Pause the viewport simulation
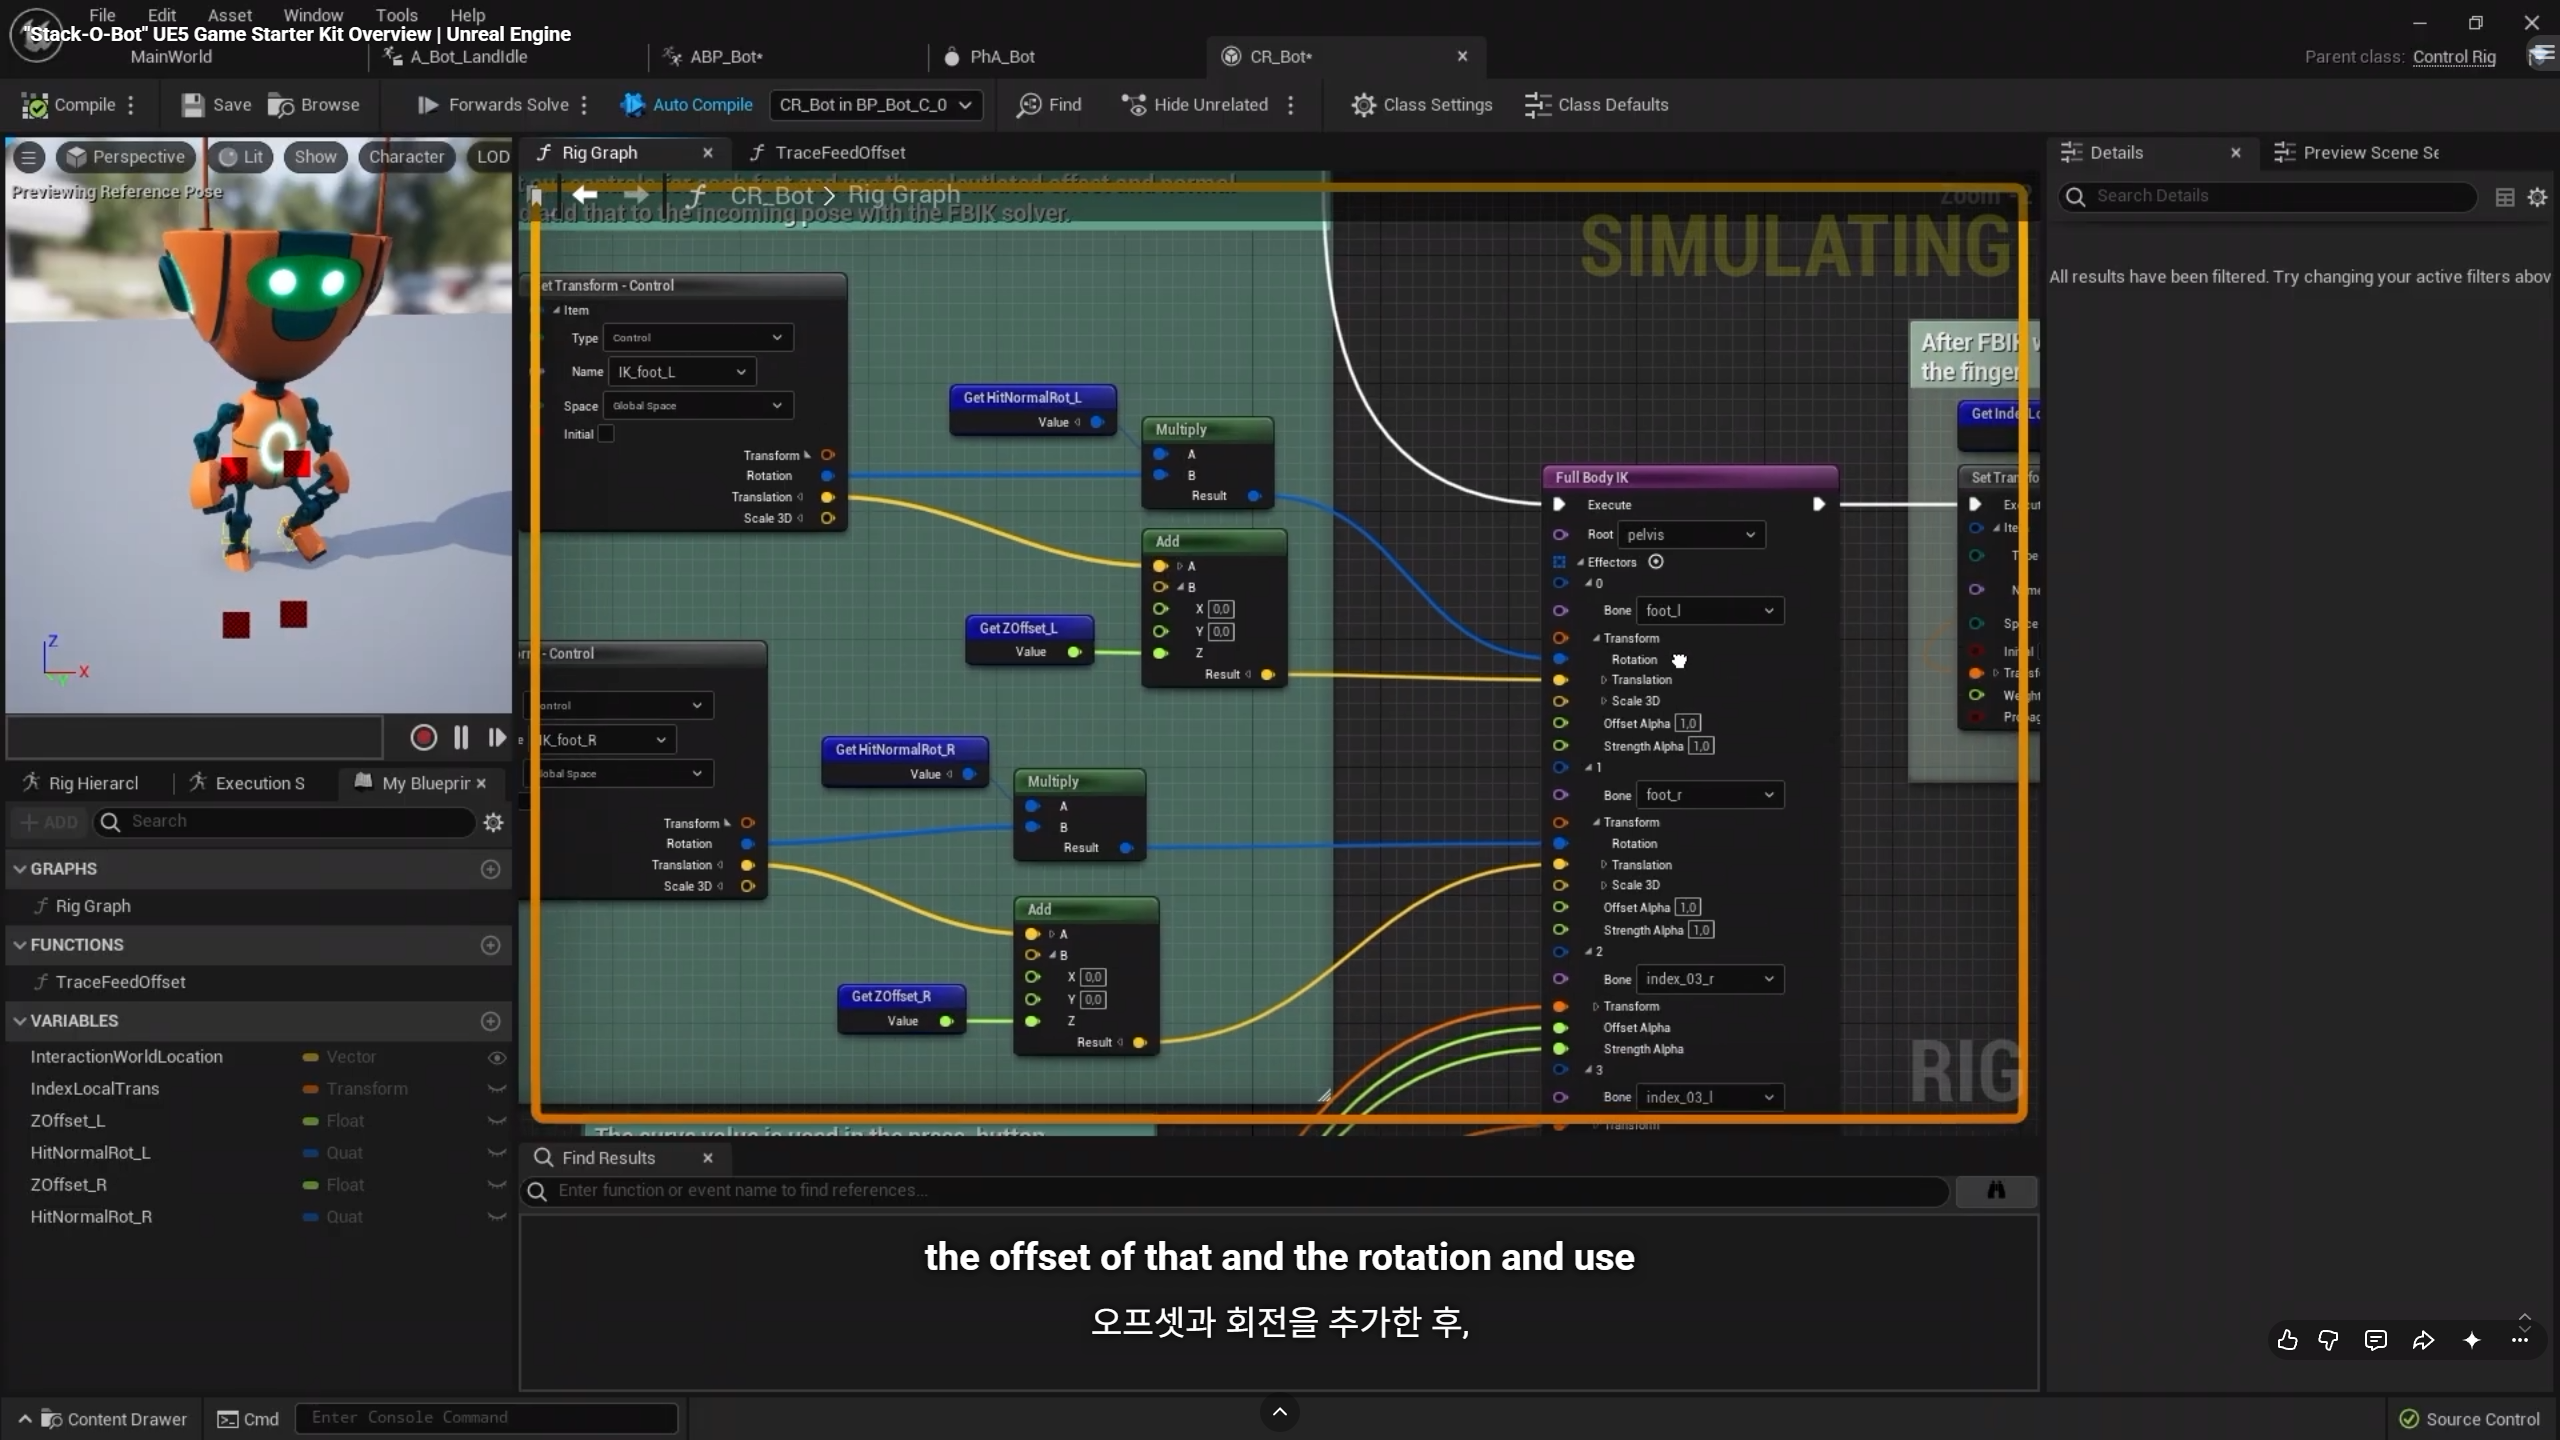Screen dimensions: 2560x1440 (x=461, y=737)
